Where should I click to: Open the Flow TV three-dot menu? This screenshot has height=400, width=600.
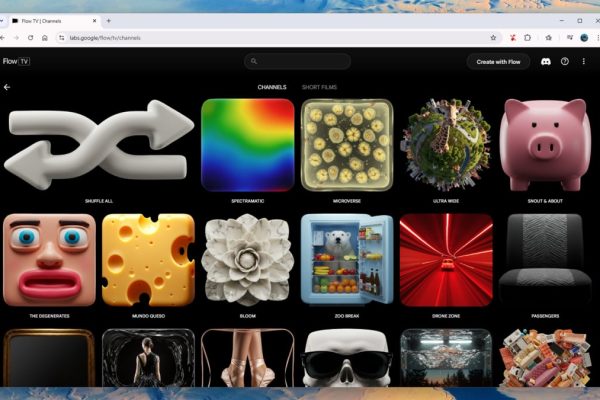[x=584, y=61]
